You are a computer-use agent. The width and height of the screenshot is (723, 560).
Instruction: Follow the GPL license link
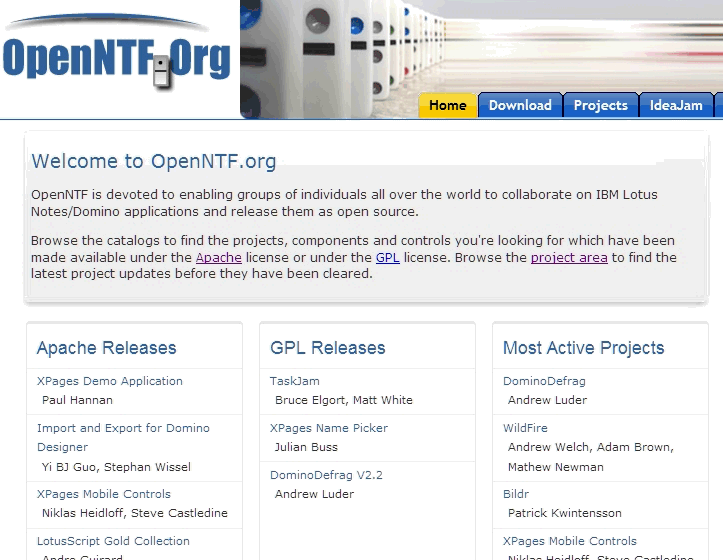coord(387,257)
